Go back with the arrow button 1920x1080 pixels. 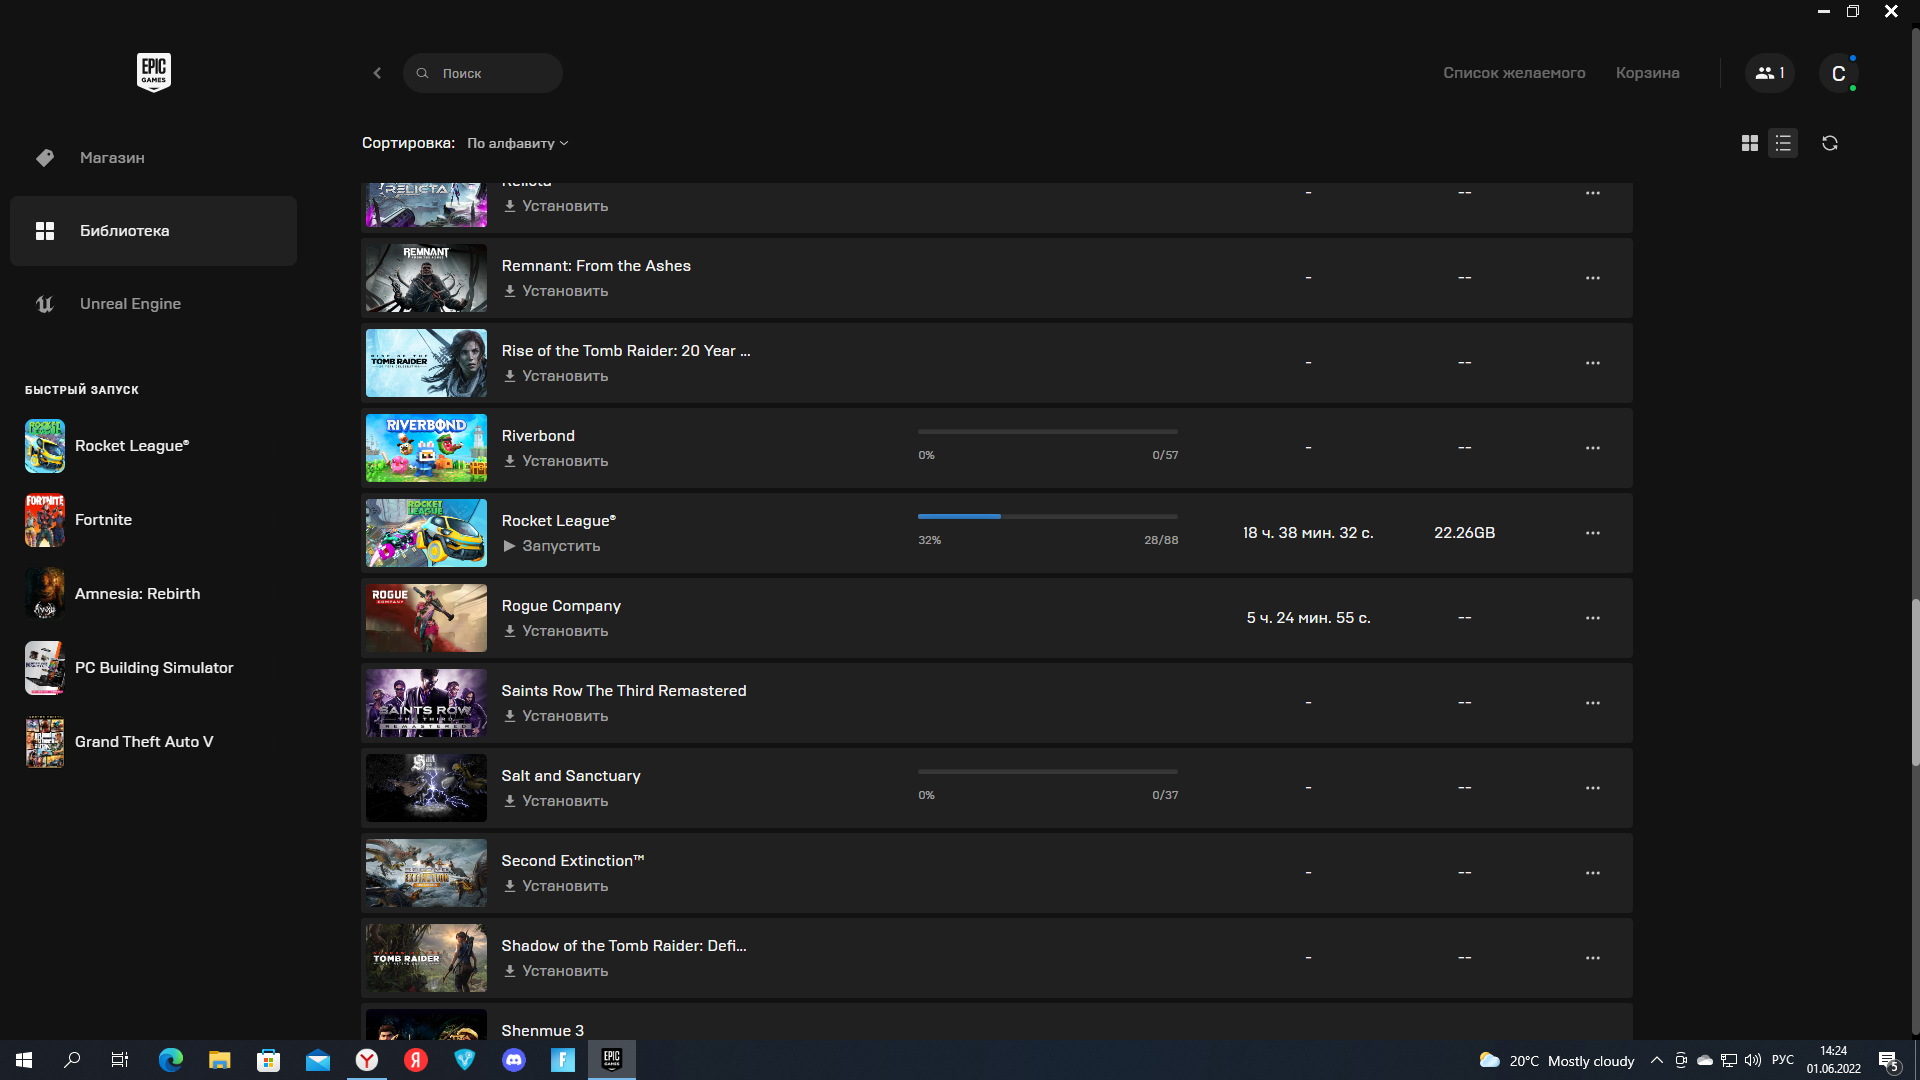coord(377,73)
